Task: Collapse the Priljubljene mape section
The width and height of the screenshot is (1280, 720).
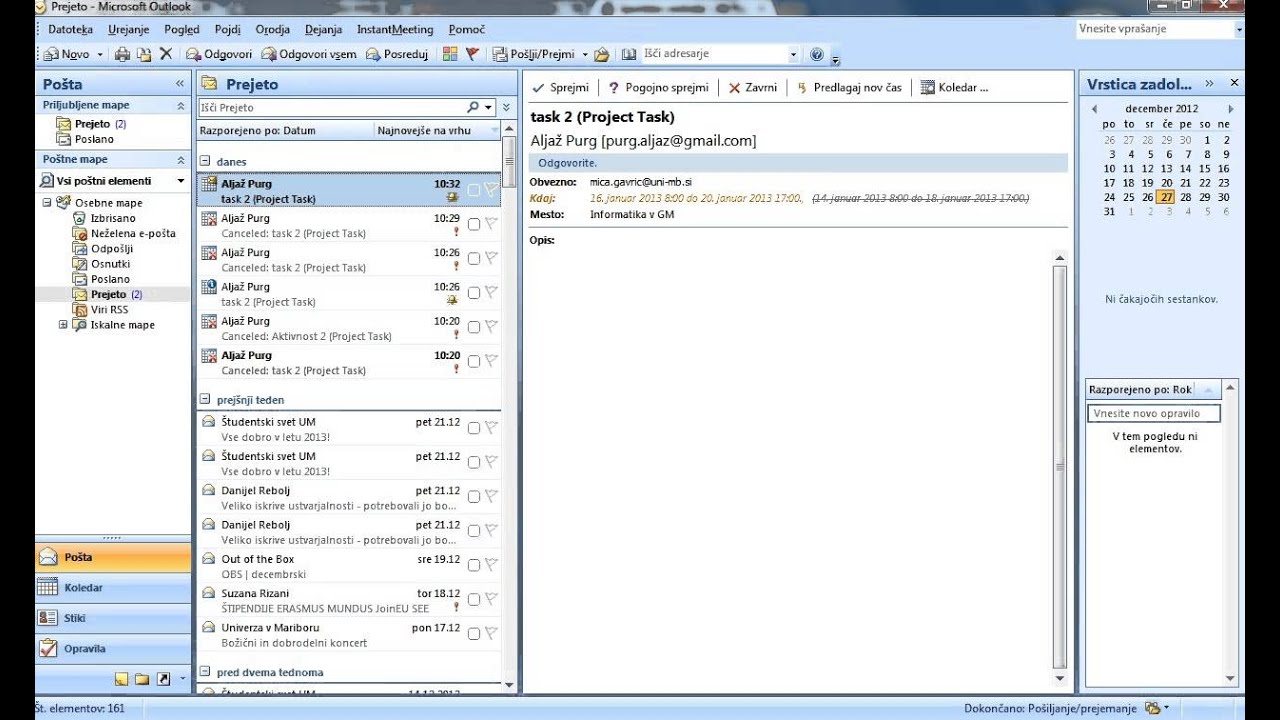Action: (181, 105)
